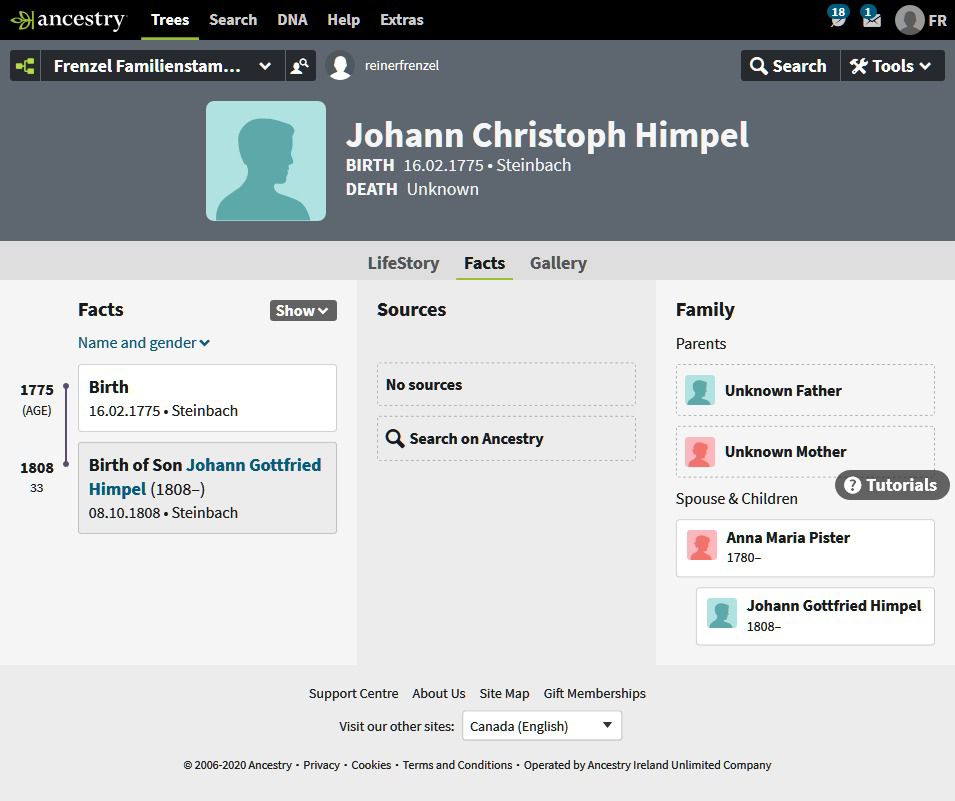
Task: Click the FR account avatar
Action: (x=909, y=20)
